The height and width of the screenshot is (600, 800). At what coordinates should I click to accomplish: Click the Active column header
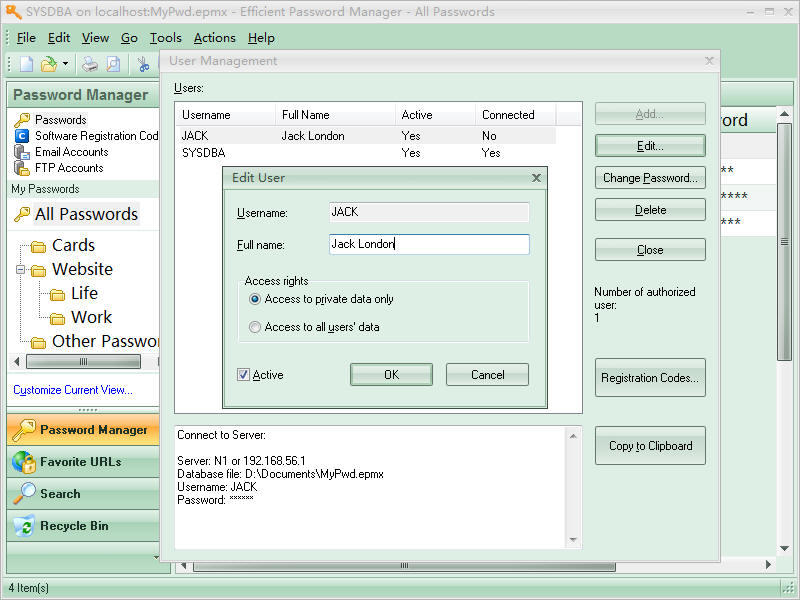[435, 115]
